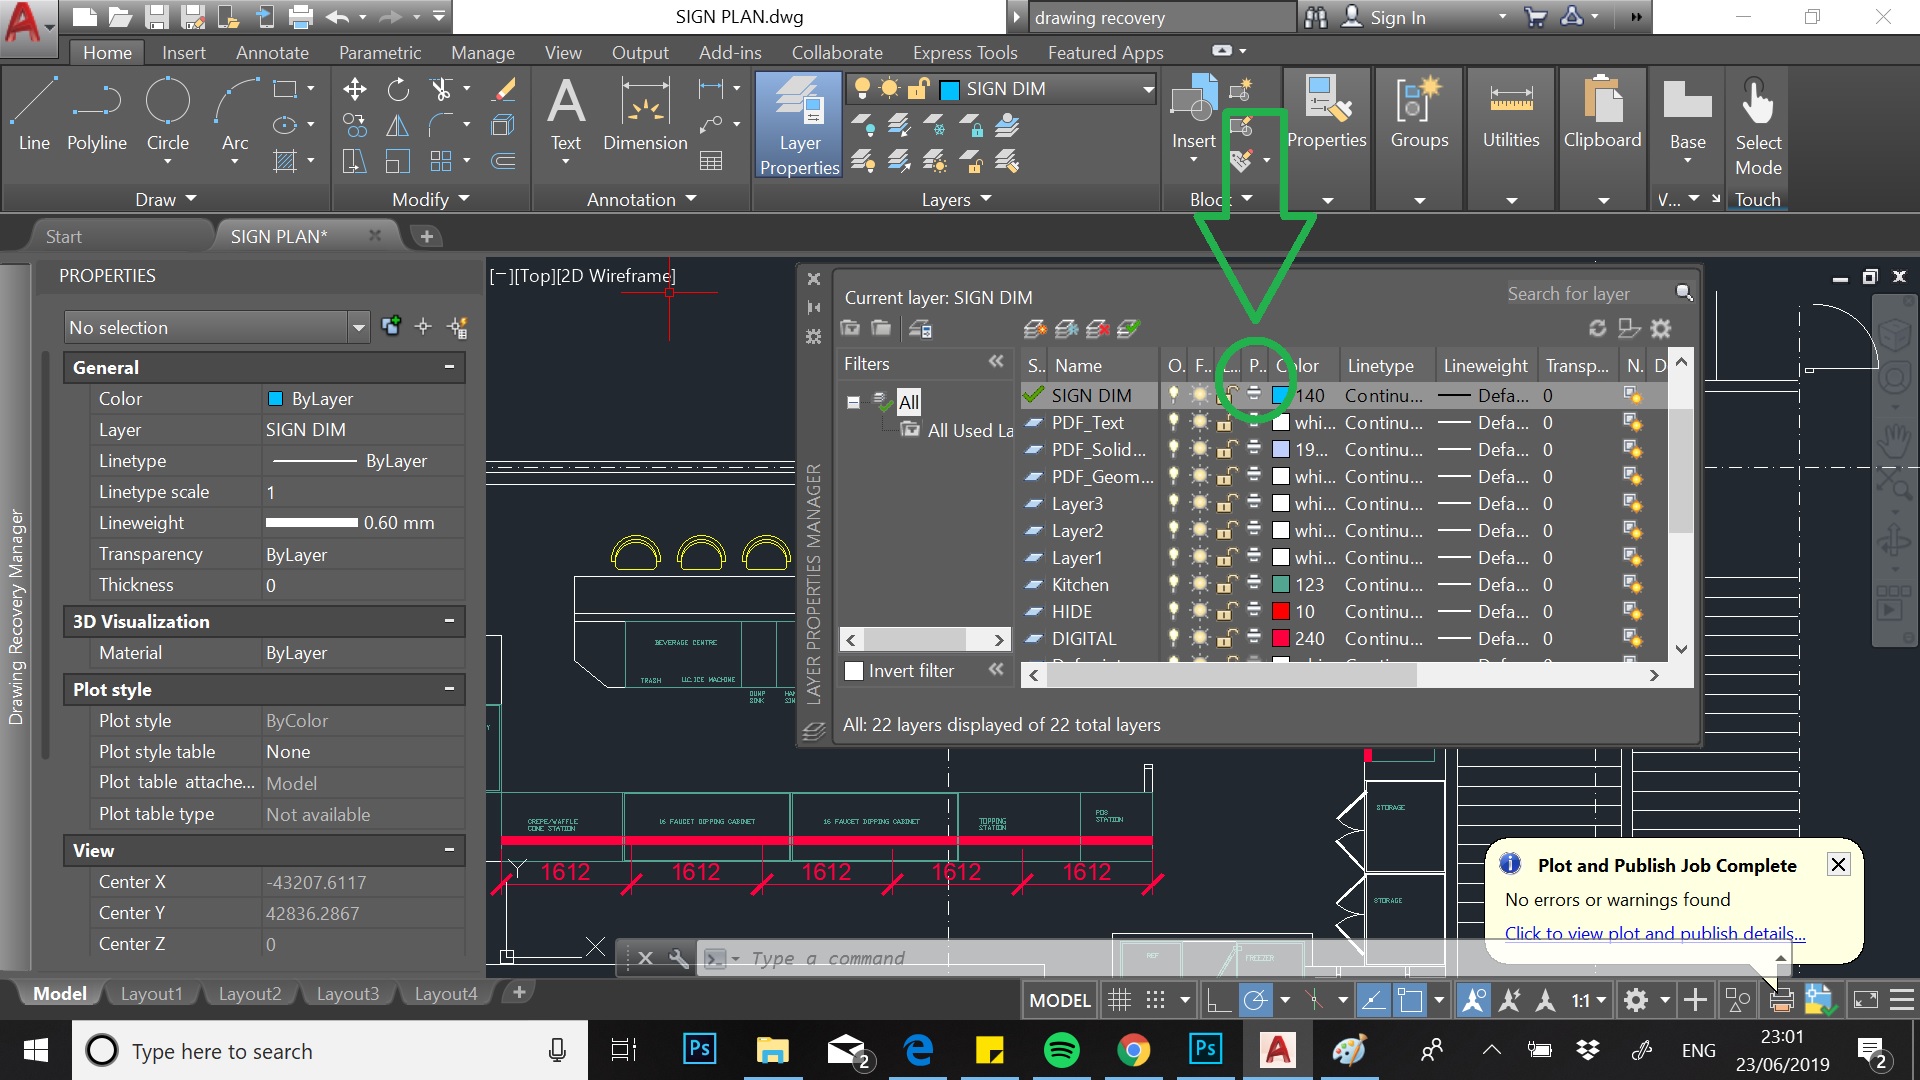Switch to the Annotate ribbon tab
1920x1080 pixels.
(272, 52)
